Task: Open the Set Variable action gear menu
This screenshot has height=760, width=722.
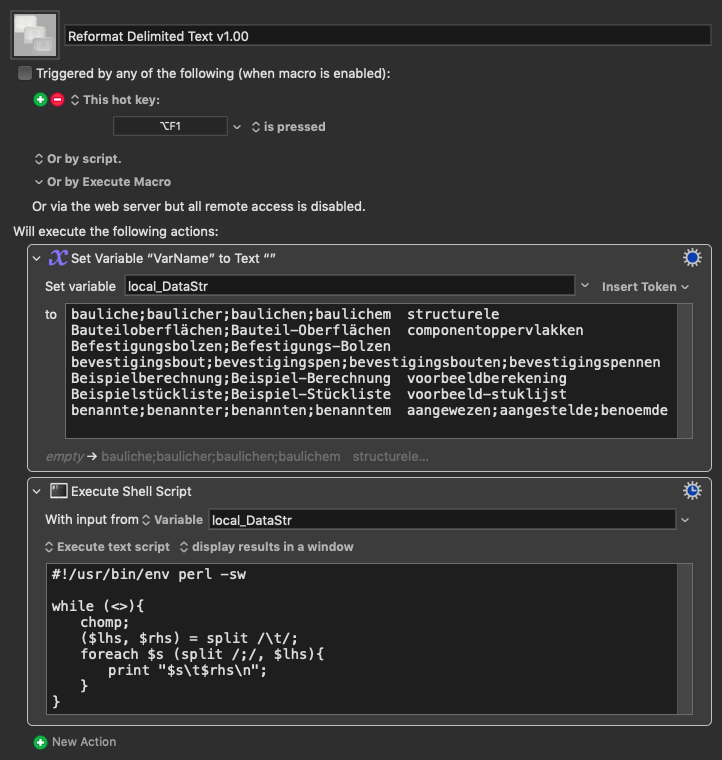Action: pos(692,257)
